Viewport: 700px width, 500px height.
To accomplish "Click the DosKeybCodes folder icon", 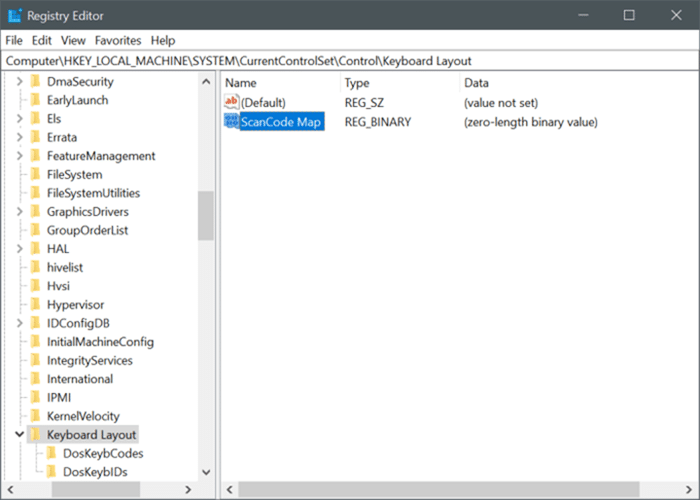I will (51, 454).
